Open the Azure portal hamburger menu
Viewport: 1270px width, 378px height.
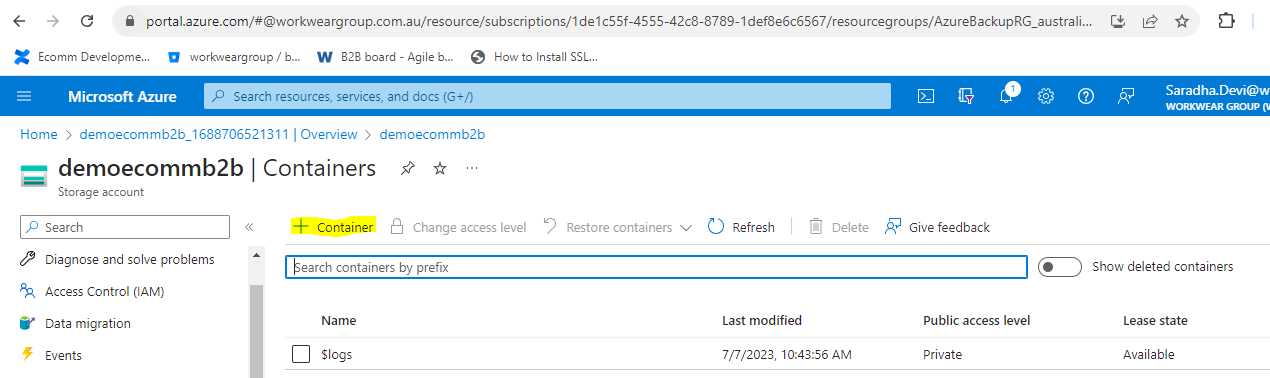point(24,96)
